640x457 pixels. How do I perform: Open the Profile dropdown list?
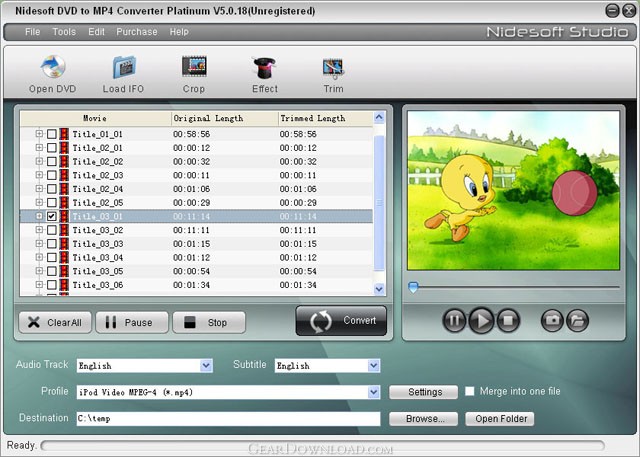[373, 392]
